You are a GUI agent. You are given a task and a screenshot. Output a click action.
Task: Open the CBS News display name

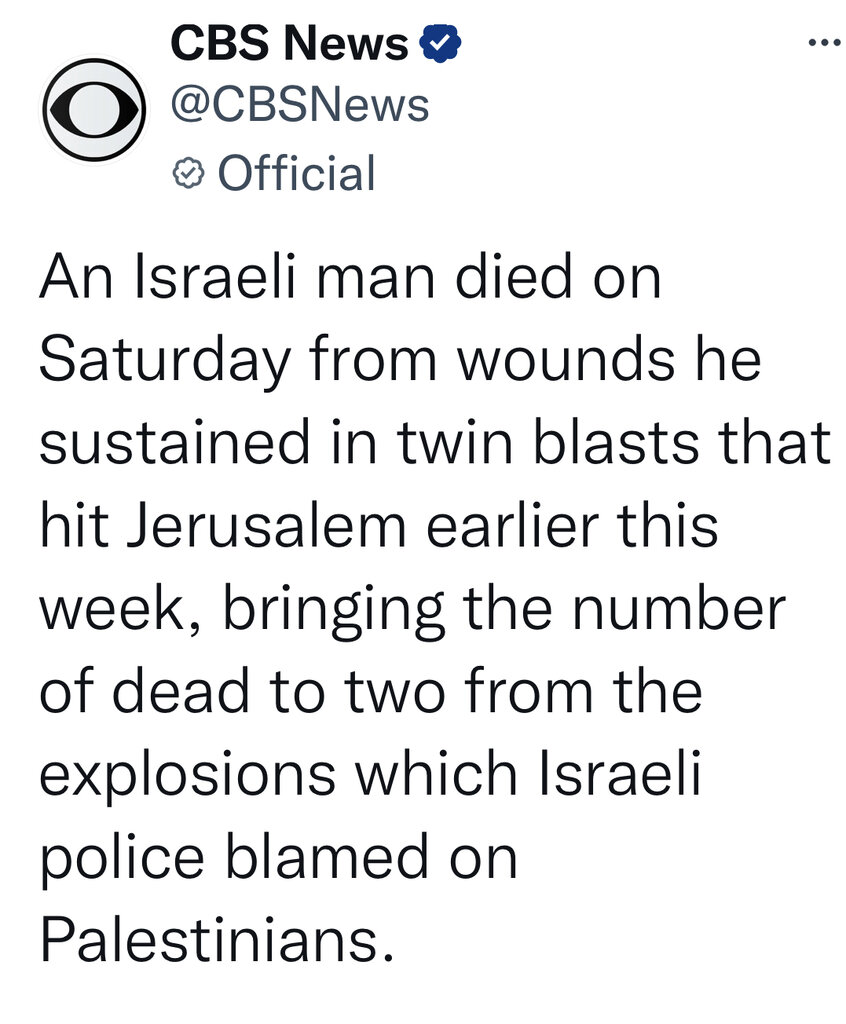tap(289, 43)
